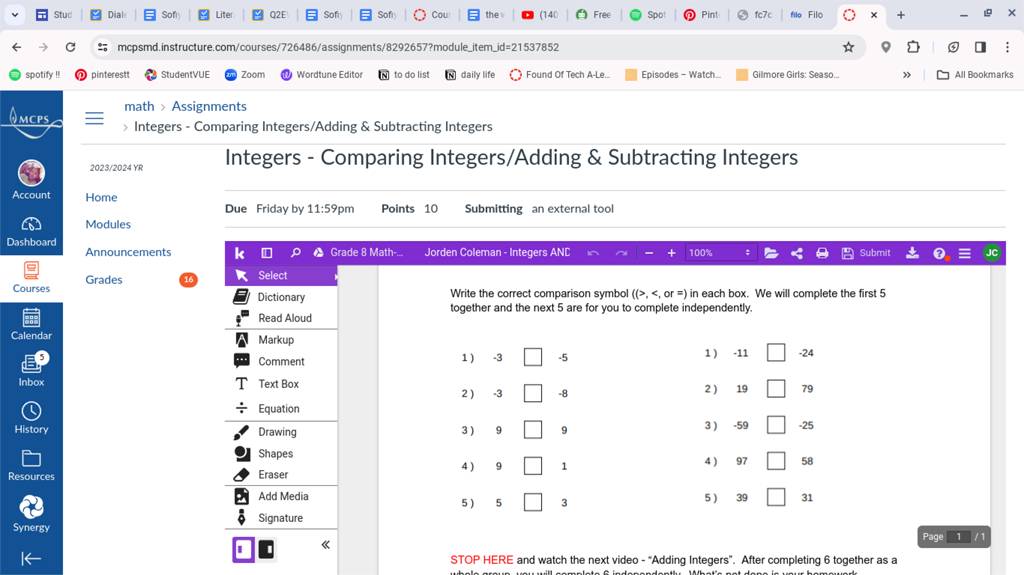Open the Kami search magnifier
This screenshot has height=575, width=1024.
[295, 253]
